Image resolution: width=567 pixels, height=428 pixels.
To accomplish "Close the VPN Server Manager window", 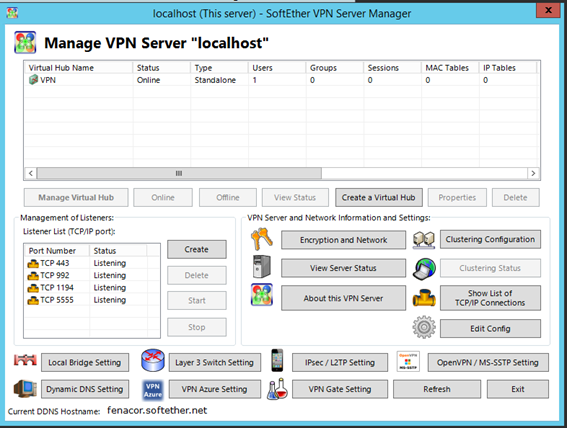I will (548, 10).
